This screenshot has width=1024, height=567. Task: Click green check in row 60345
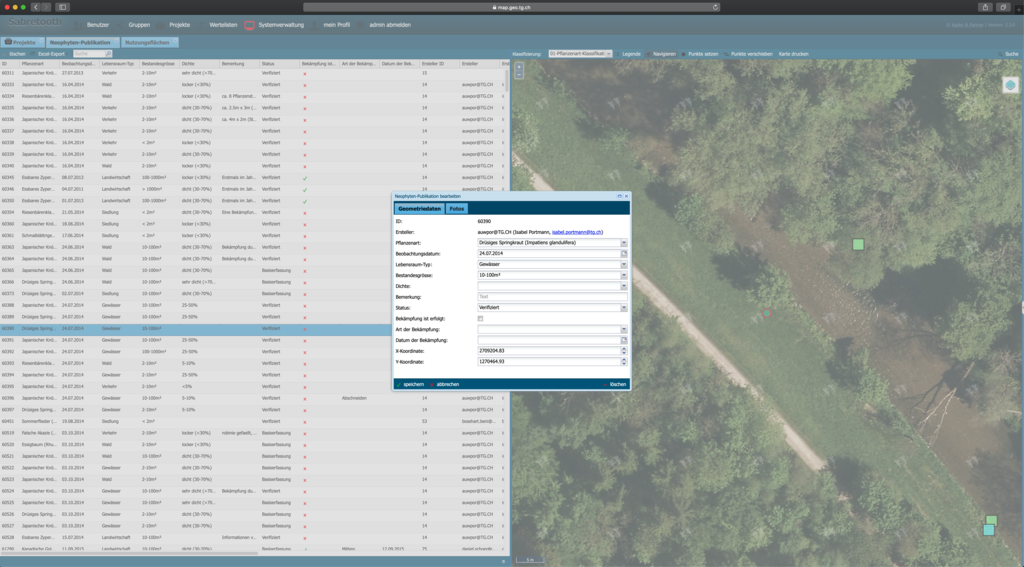[x=305, y=178]
